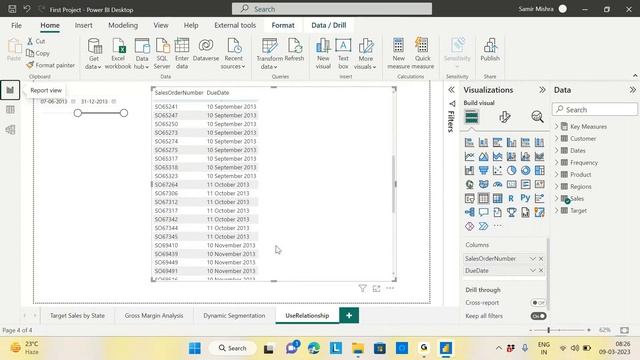Select the Treemap visualization
Screen dimensions: 640x360
point(539,170)
